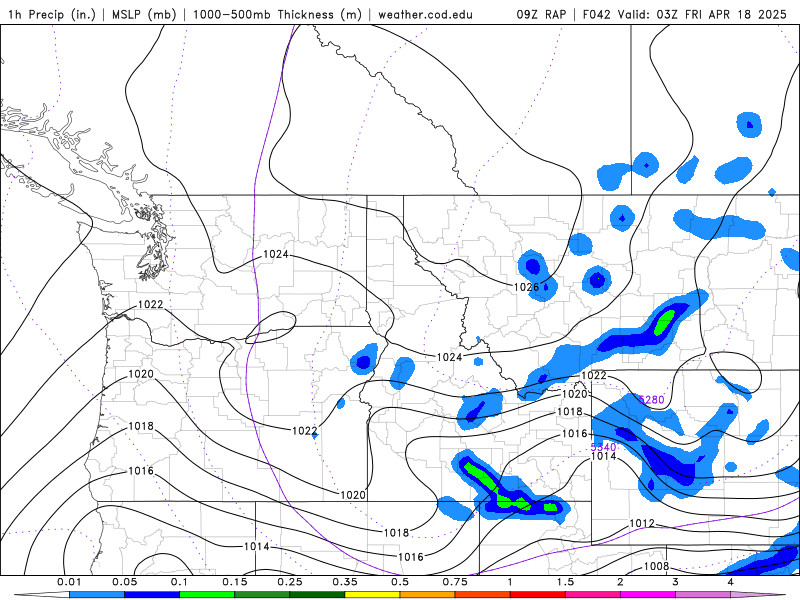Click the purple 5340 thickness label
This screenshot has height=600, width=800.
point(603,447)
